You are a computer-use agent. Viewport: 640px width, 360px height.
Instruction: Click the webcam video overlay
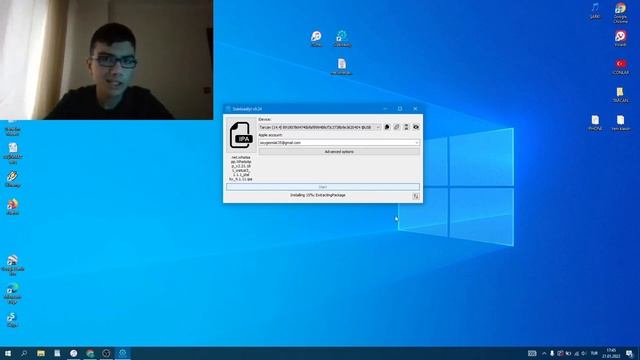pos(107,60)
